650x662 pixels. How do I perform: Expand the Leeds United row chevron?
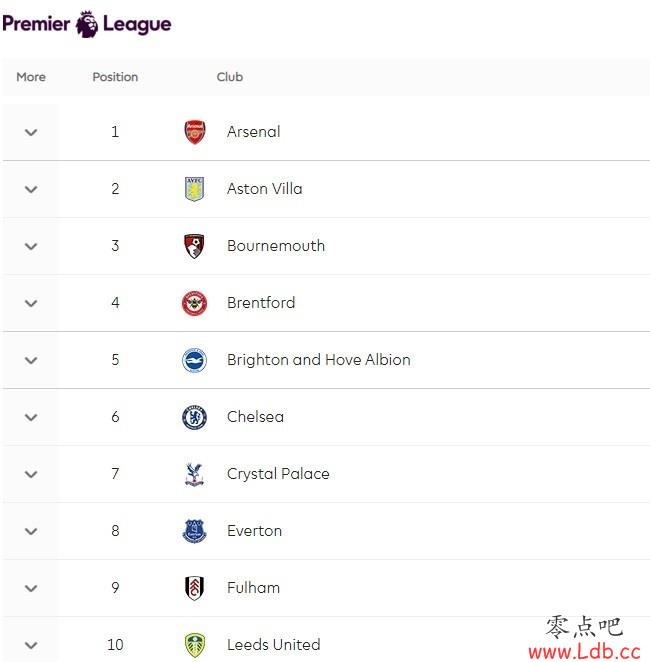(x=31, y=645)
